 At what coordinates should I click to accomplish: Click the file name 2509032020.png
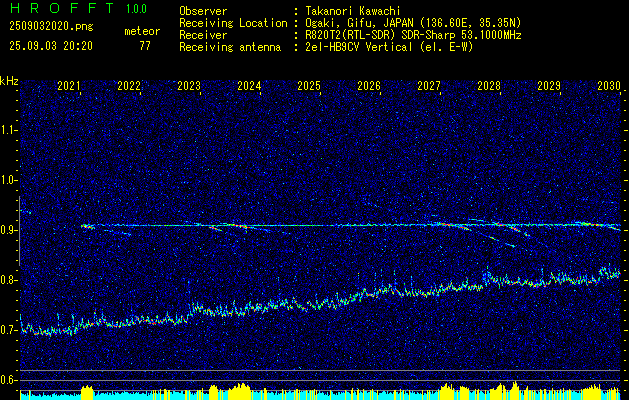51,26
